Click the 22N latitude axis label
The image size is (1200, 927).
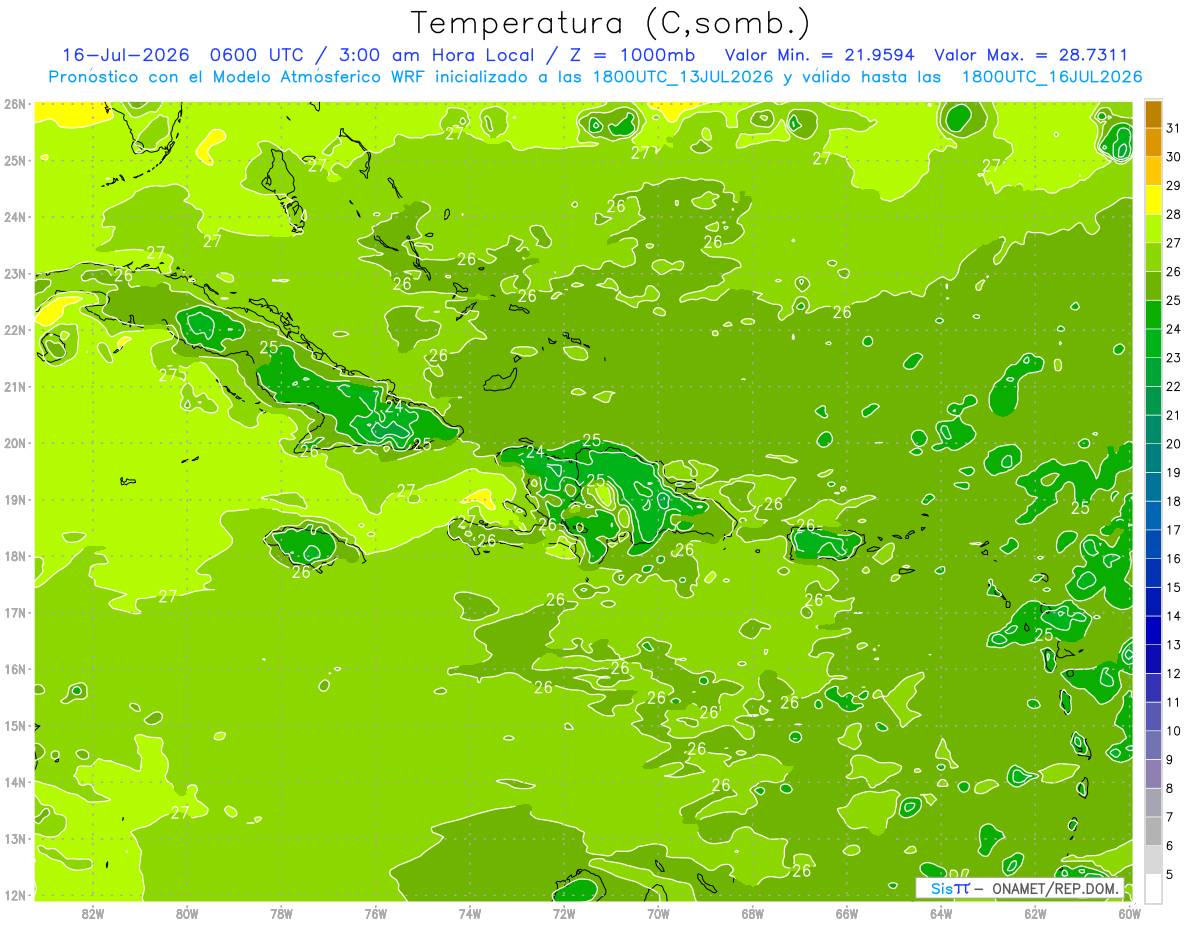tap(15, 330)
